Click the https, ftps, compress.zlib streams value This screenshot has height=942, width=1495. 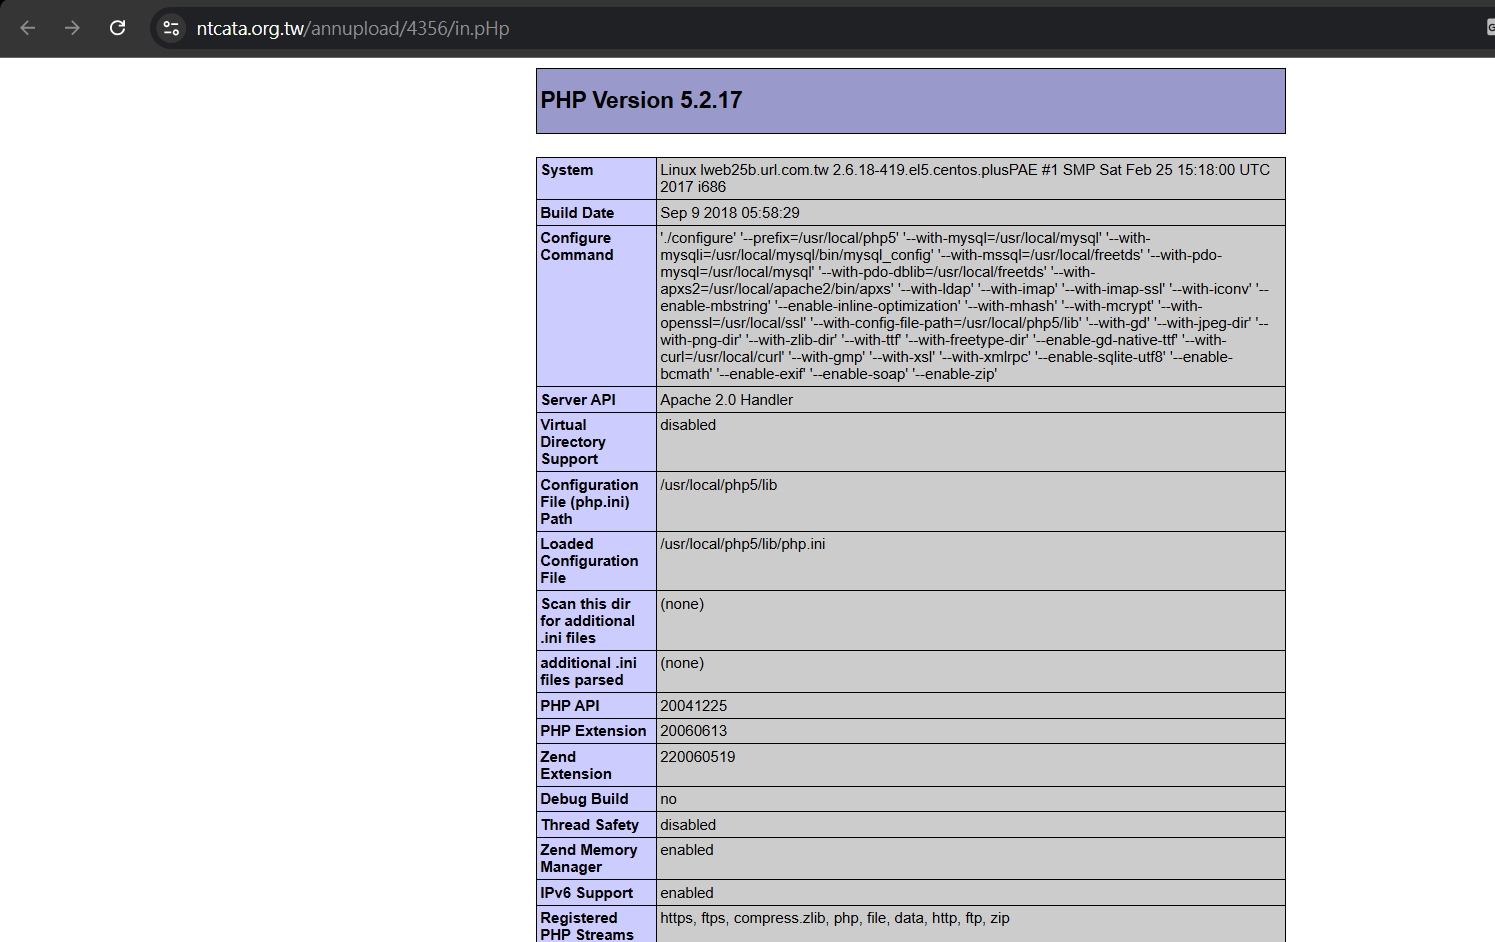(x=835, y=918)
